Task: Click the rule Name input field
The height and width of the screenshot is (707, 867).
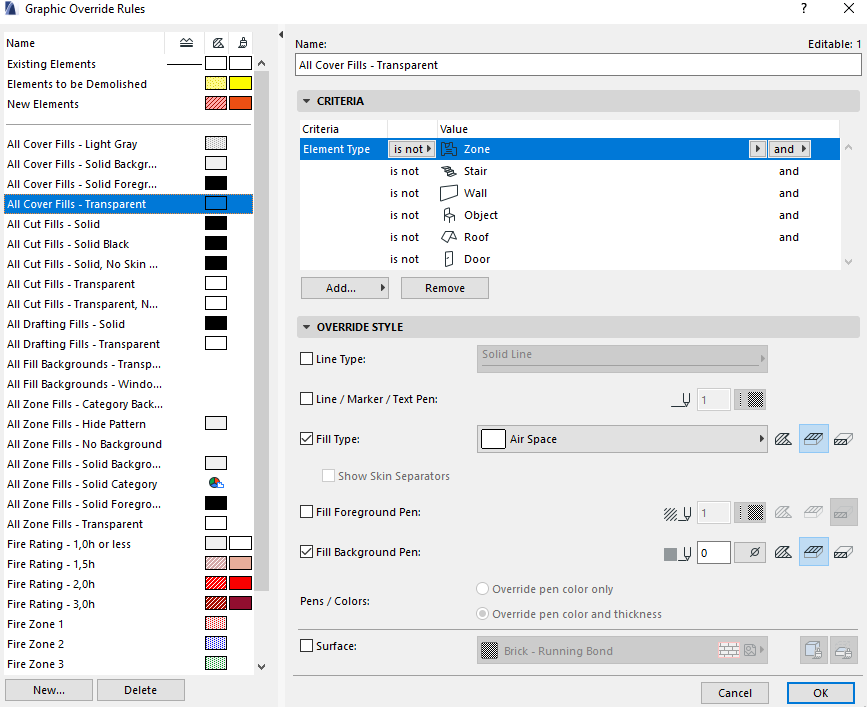Action: [578, 65]
